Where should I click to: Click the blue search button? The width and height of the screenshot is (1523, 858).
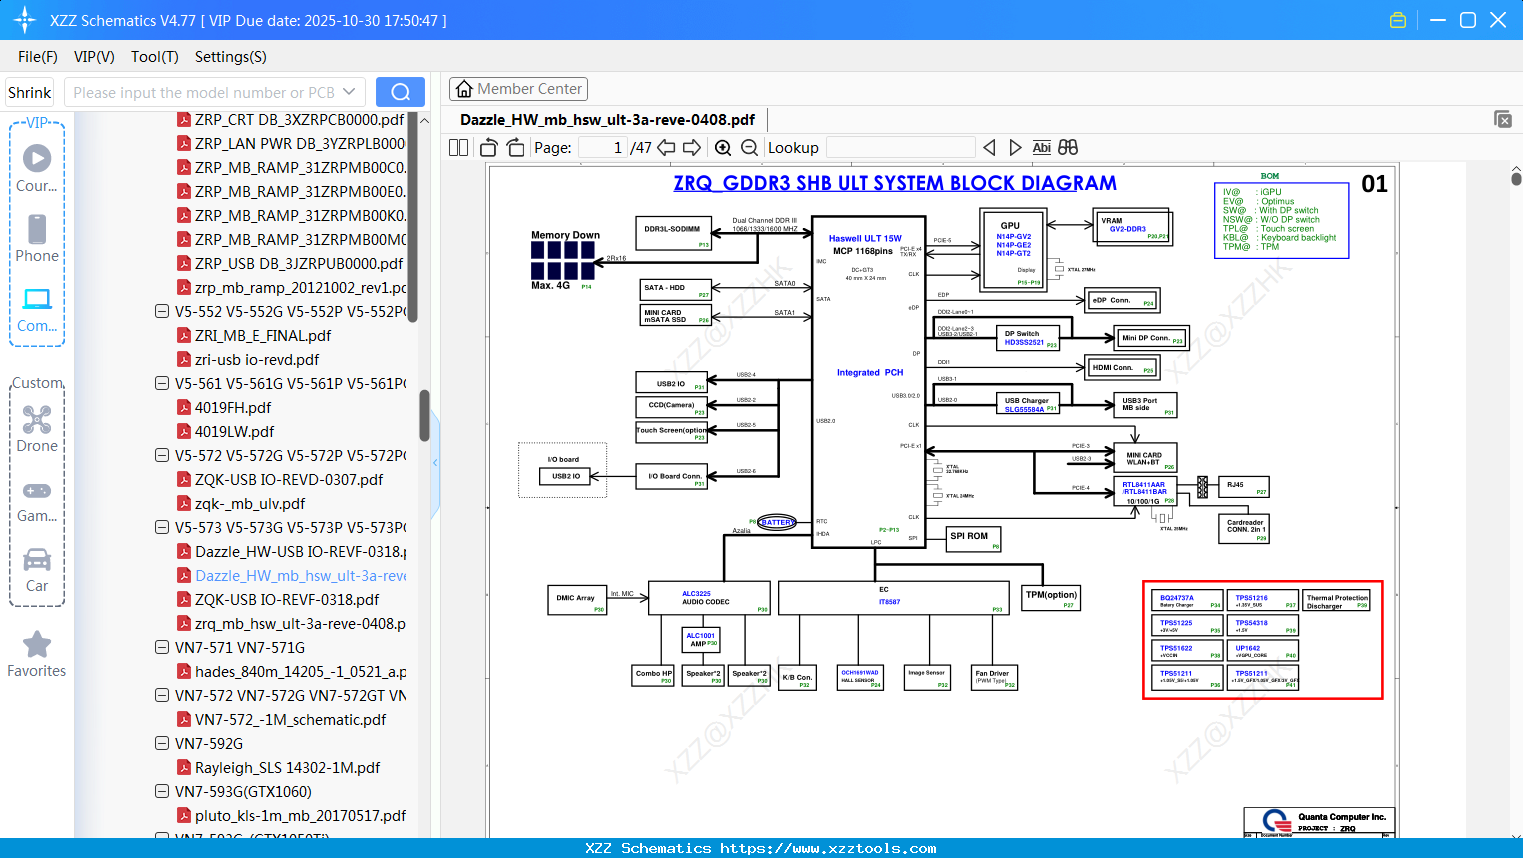[400, 92]
